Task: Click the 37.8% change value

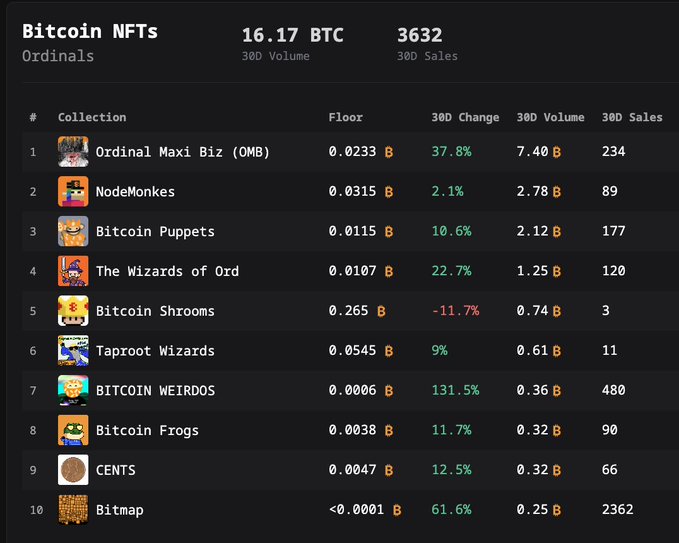Action: click(x=451, y=152)
